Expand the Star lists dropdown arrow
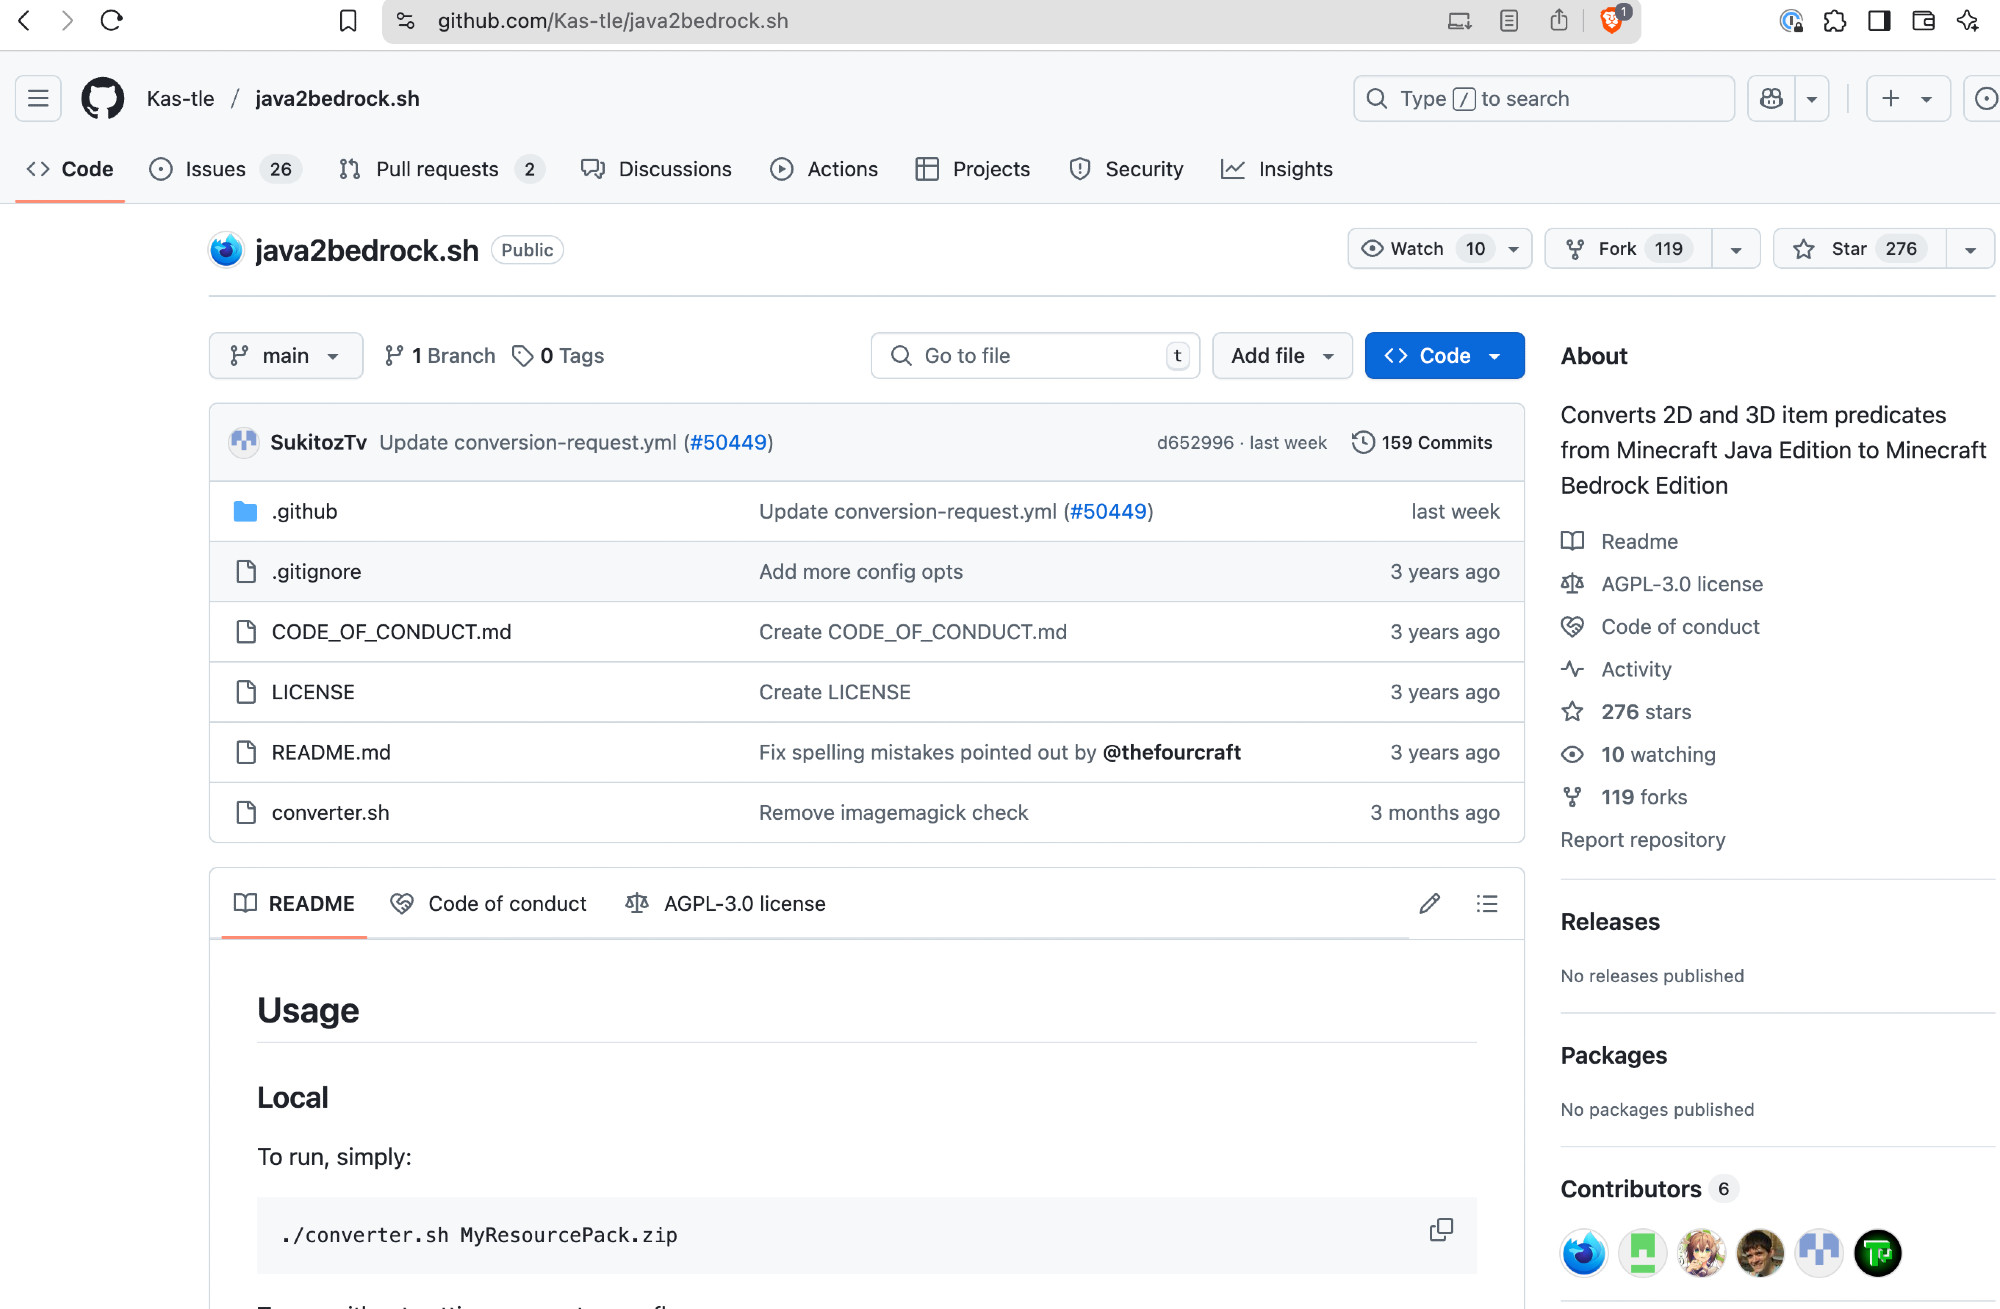Viewport: 2000px width, 1309px height. coord(1970,249)
